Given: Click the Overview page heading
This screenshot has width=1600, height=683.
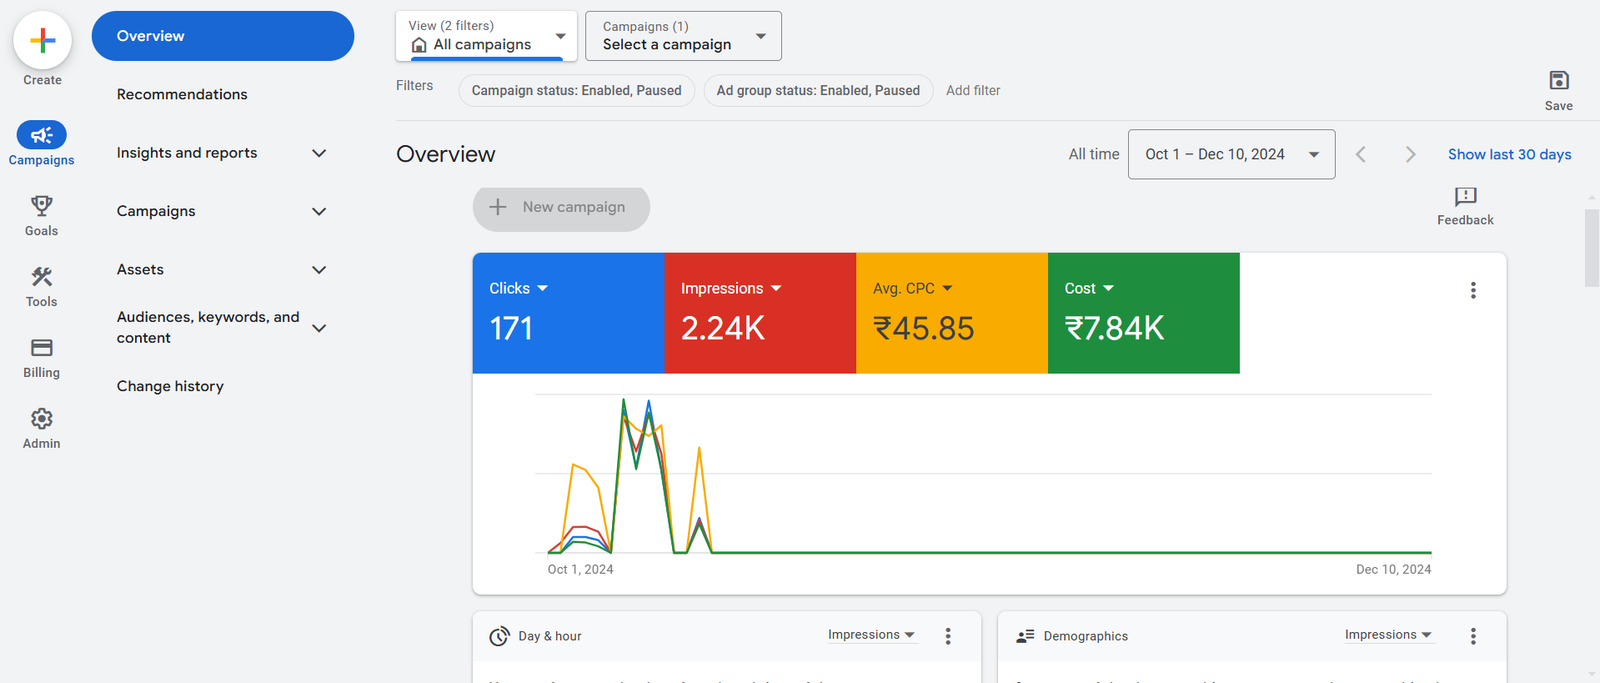Looking at the screenshot, I should (x=446, y=154).
